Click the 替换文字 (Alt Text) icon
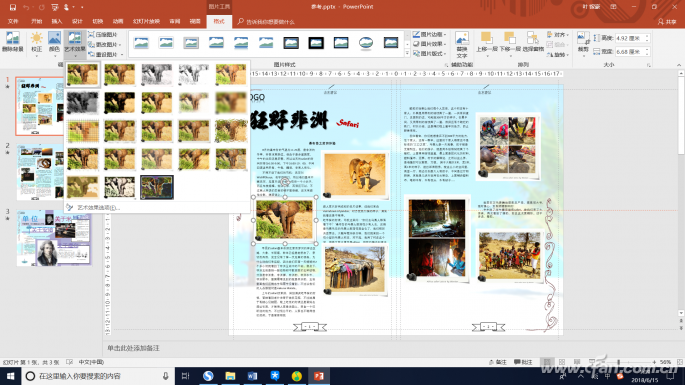 462,45
